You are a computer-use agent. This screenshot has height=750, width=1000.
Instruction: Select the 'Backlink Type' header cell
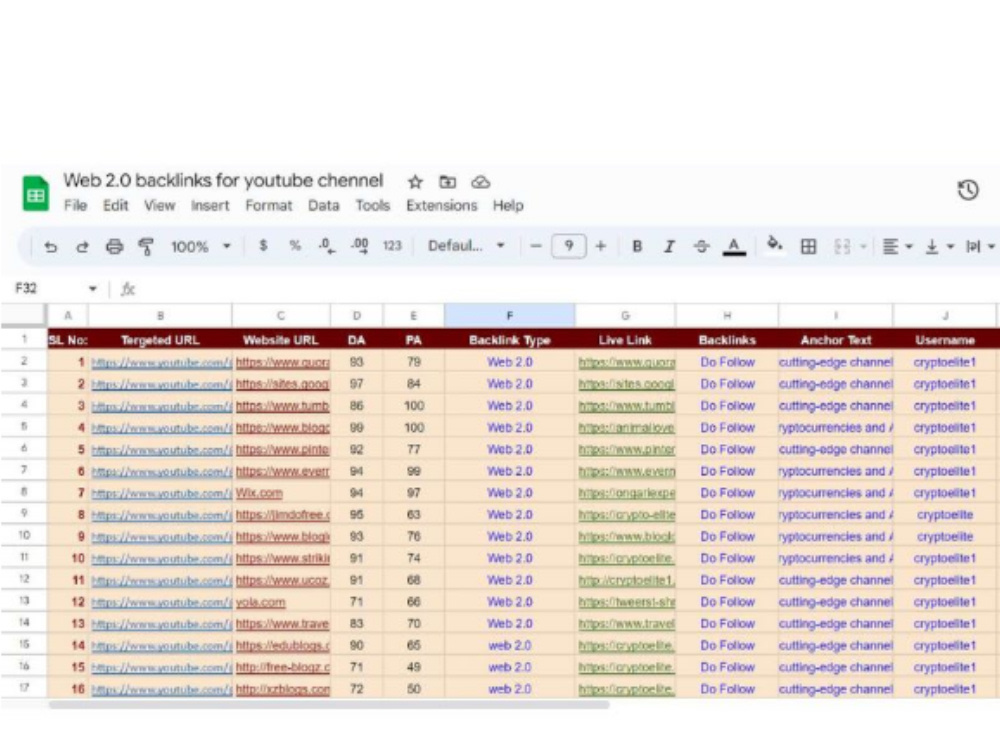coord(509,340)
